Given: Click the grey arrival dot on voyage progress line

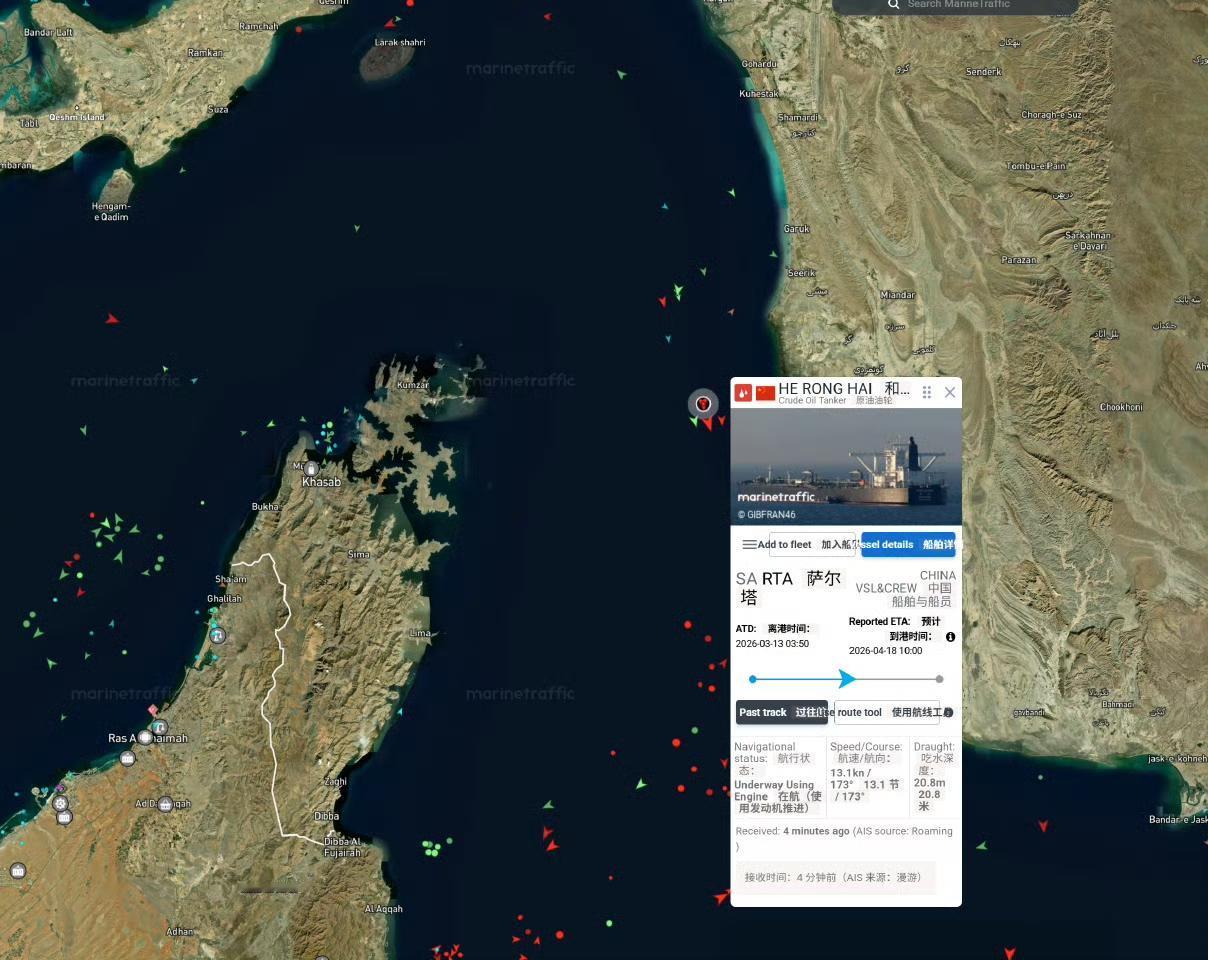Looking at the screenshot, I should point(939,679).
